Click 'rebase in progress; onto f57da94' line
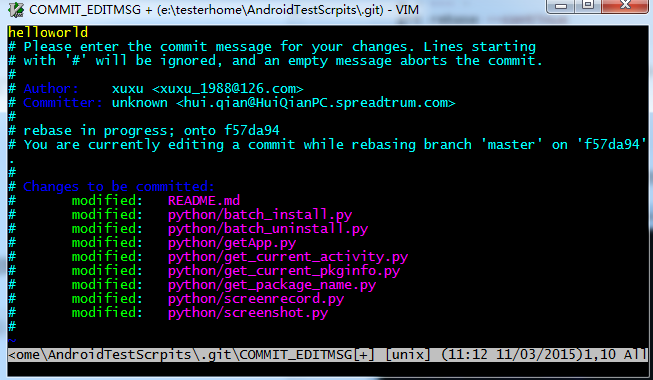 [144, 130]
